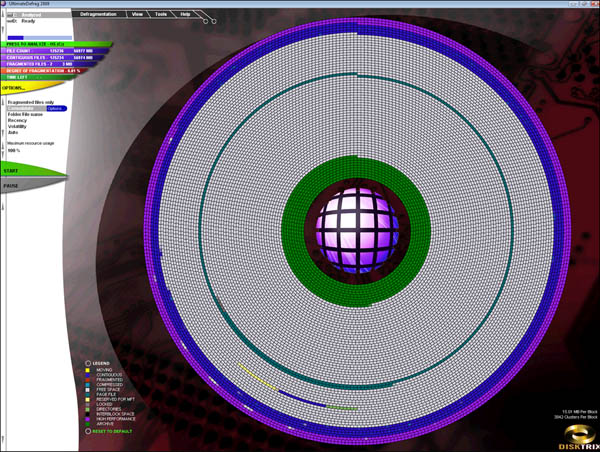The width and height of the screenshot is (600, 452).
Task: Click the Legend circle icon
Action: [88, 363]
